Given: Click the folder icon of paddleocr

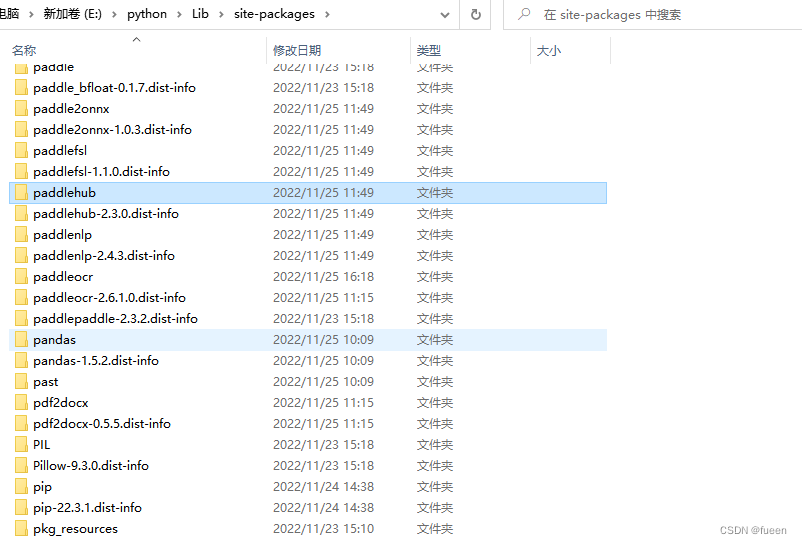Looking at the screenshot, I should [x=21, y=276].
